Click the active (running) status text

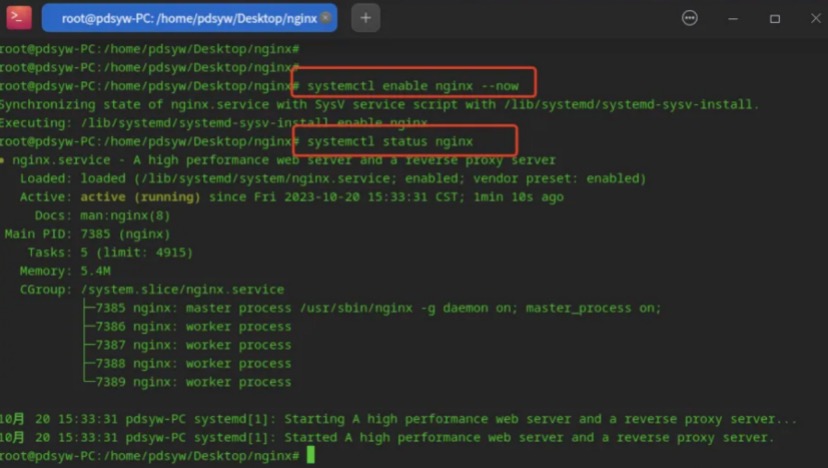[140, 197]
